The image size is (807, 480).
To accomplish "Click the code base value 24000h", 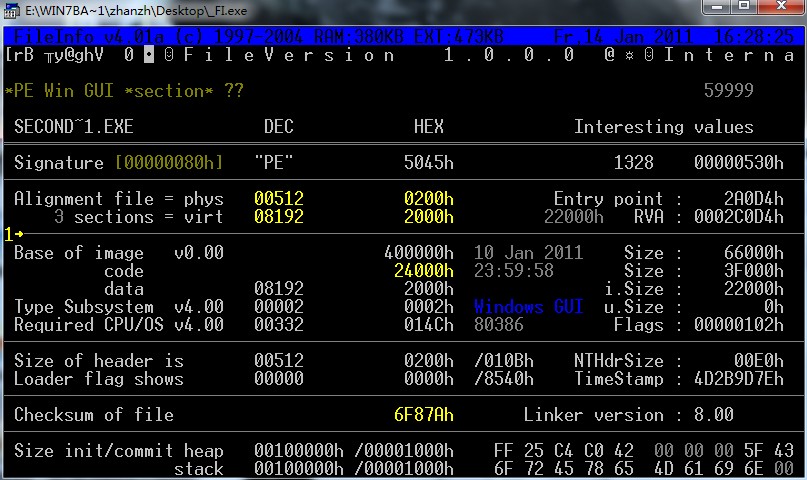I will (x=424, y=271).
